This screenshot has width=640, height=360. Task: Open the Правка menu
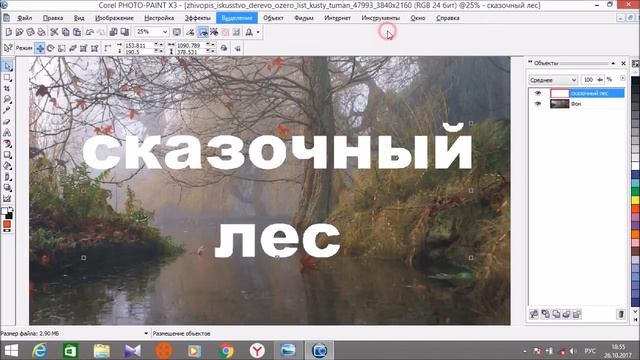tap(53, 18)
